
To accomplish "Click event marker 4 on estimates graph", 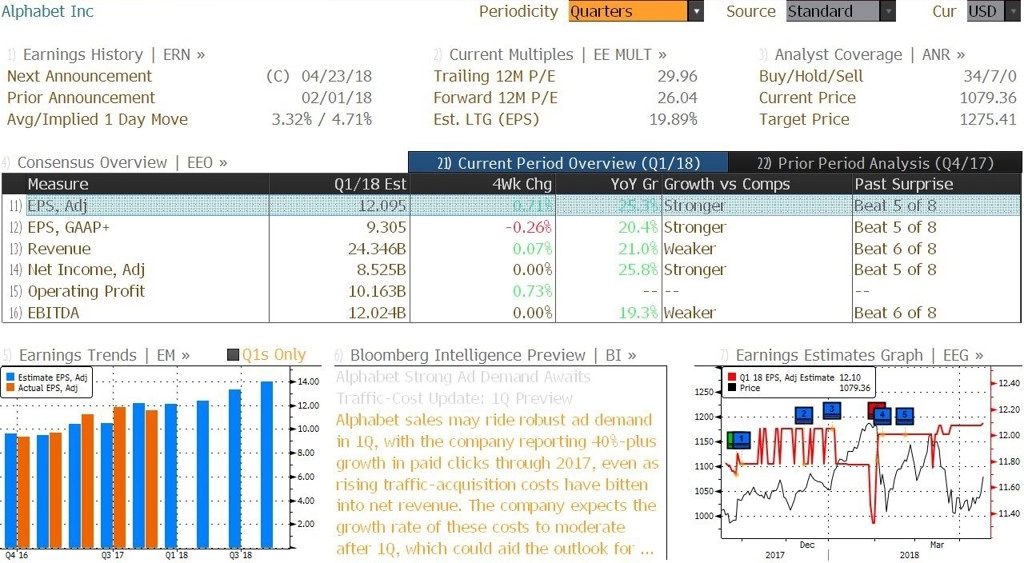I will coord(882,414).
